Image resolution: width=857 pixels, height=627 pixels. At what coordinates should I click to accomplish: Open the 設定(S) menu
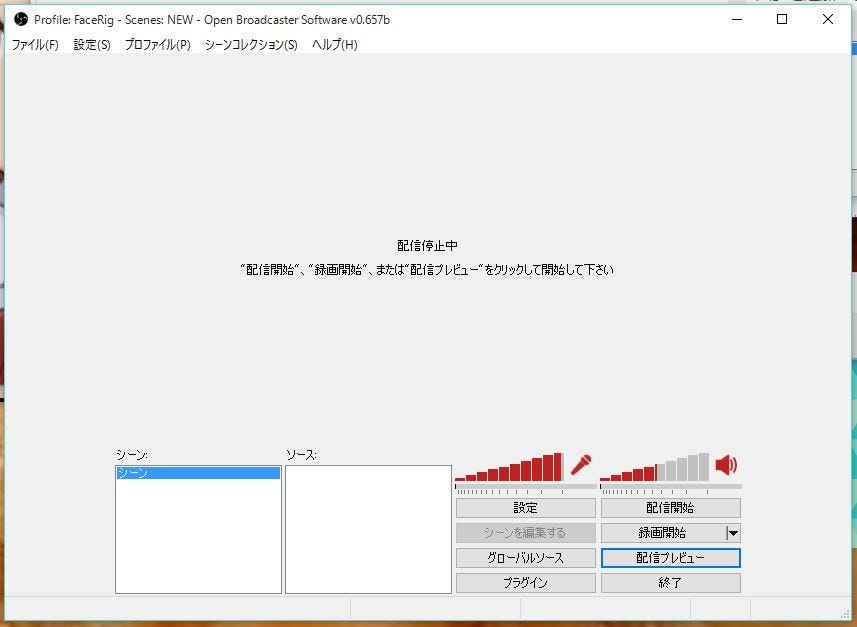tap(92, 45)
